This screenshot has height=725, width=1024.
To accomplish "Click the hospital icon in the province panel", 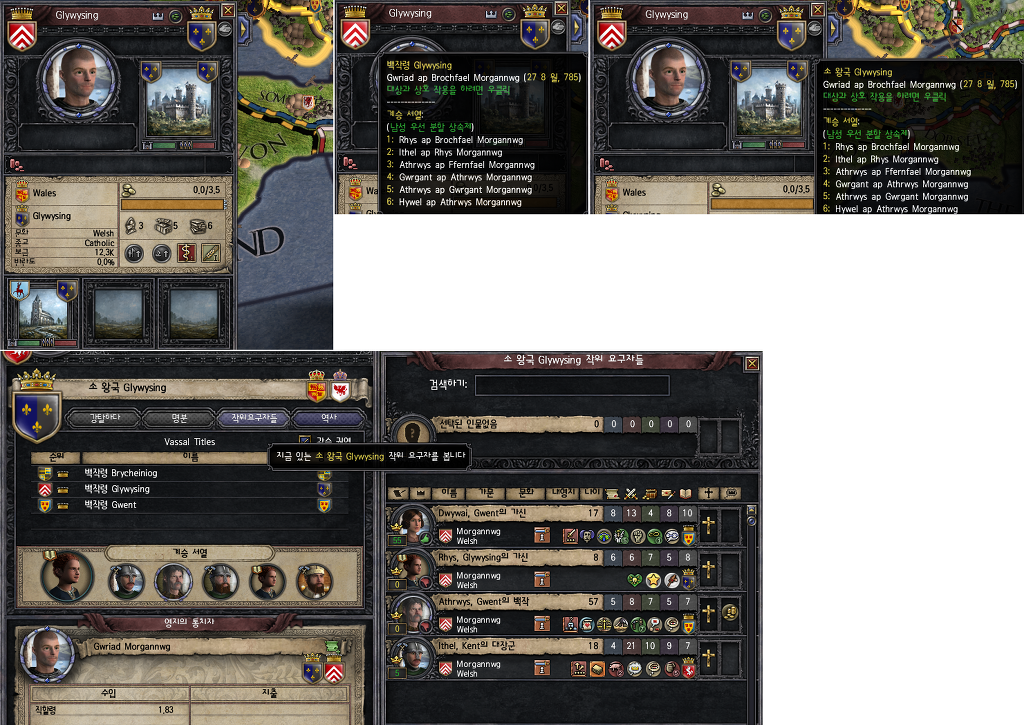I will (187, 253).
